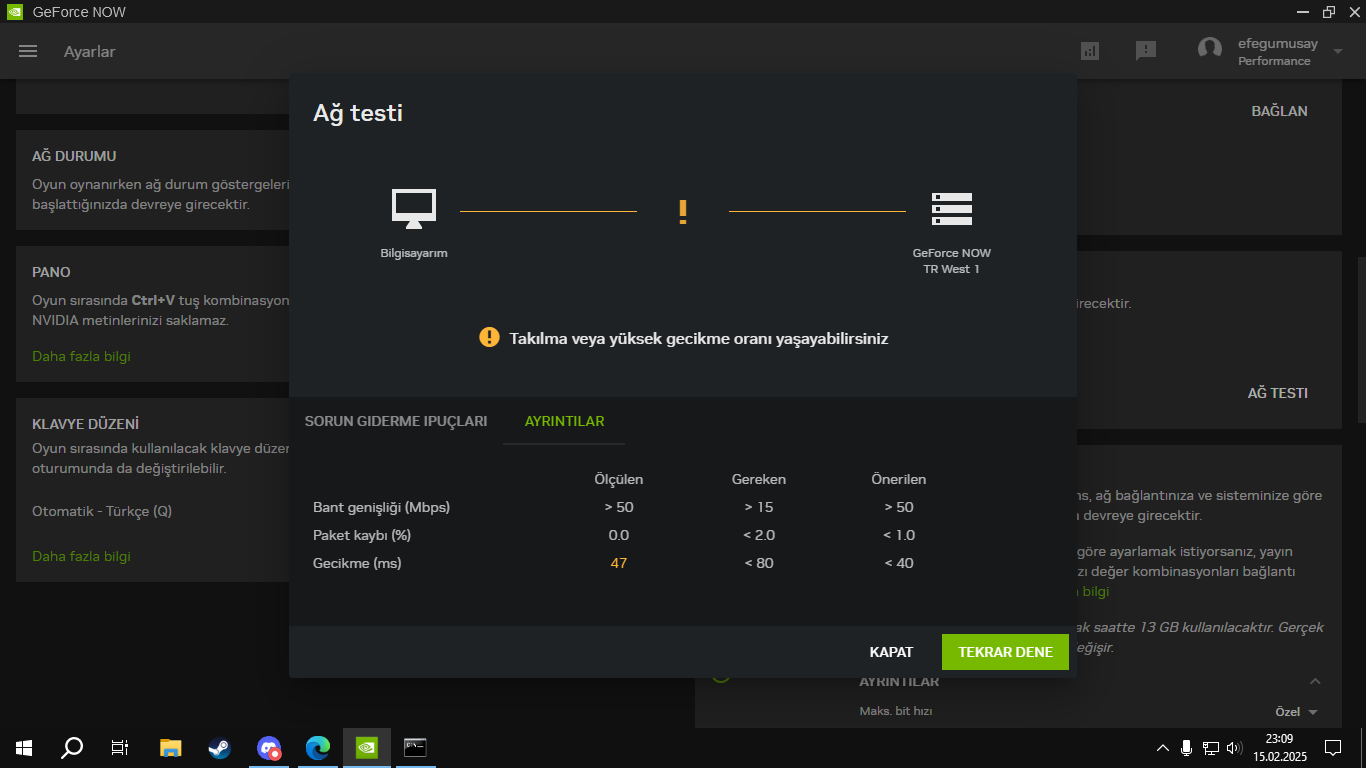This screenshot has height=768, width=1366.
Task: Open the hamburger menu next to Ayarlar
Action: coord(28,51)
